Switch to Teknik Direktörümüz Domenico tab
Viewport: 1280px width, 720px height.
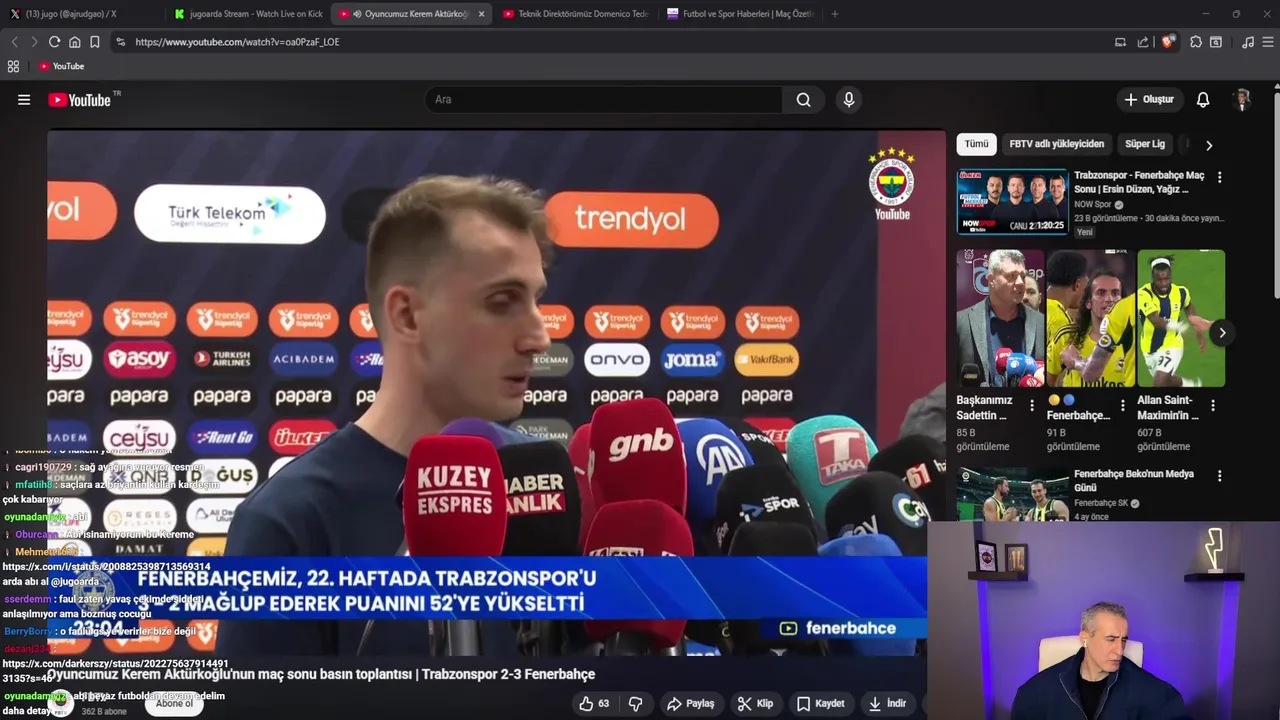tap(575, 14)
